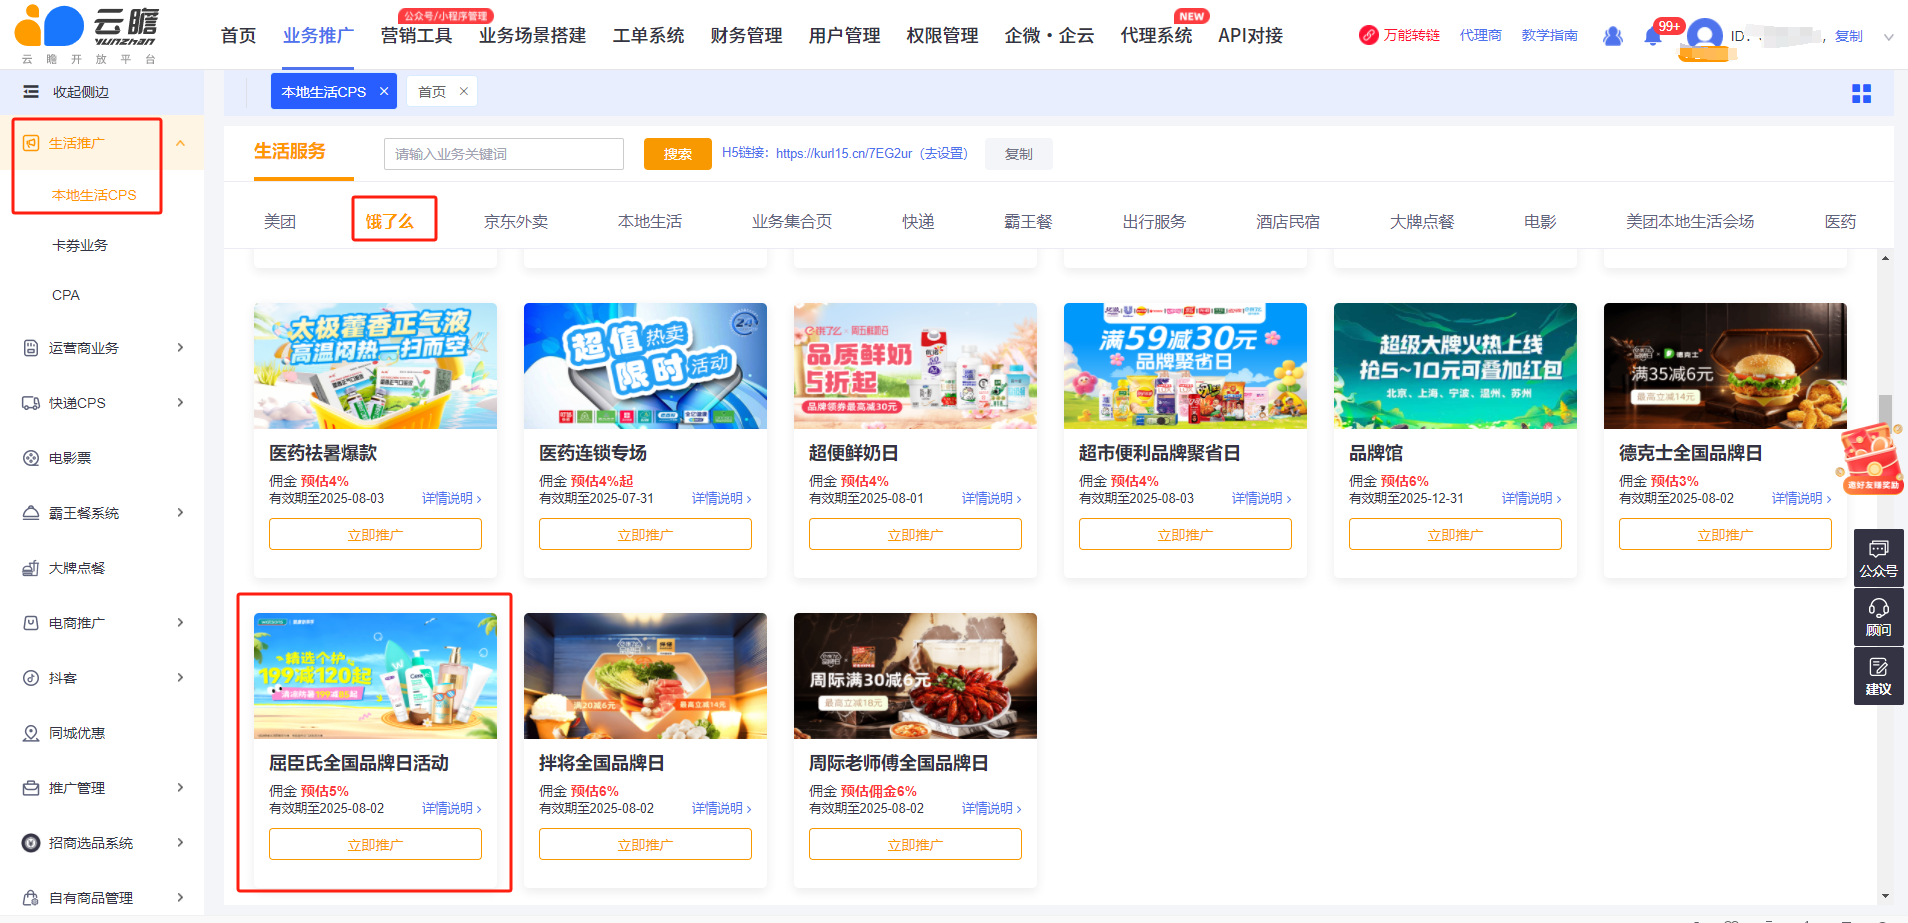
Task: Switch to the 饿了么 category tab
Action: coord(389,221)
